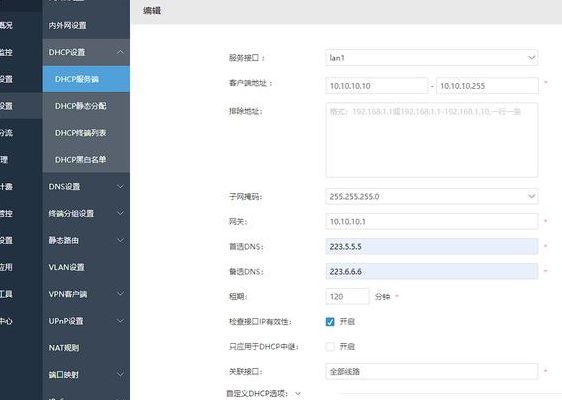Click the 首选DNS 223.5.5.5 field
Viewport: 562px width, 400px height.
(x=432, y=247)
